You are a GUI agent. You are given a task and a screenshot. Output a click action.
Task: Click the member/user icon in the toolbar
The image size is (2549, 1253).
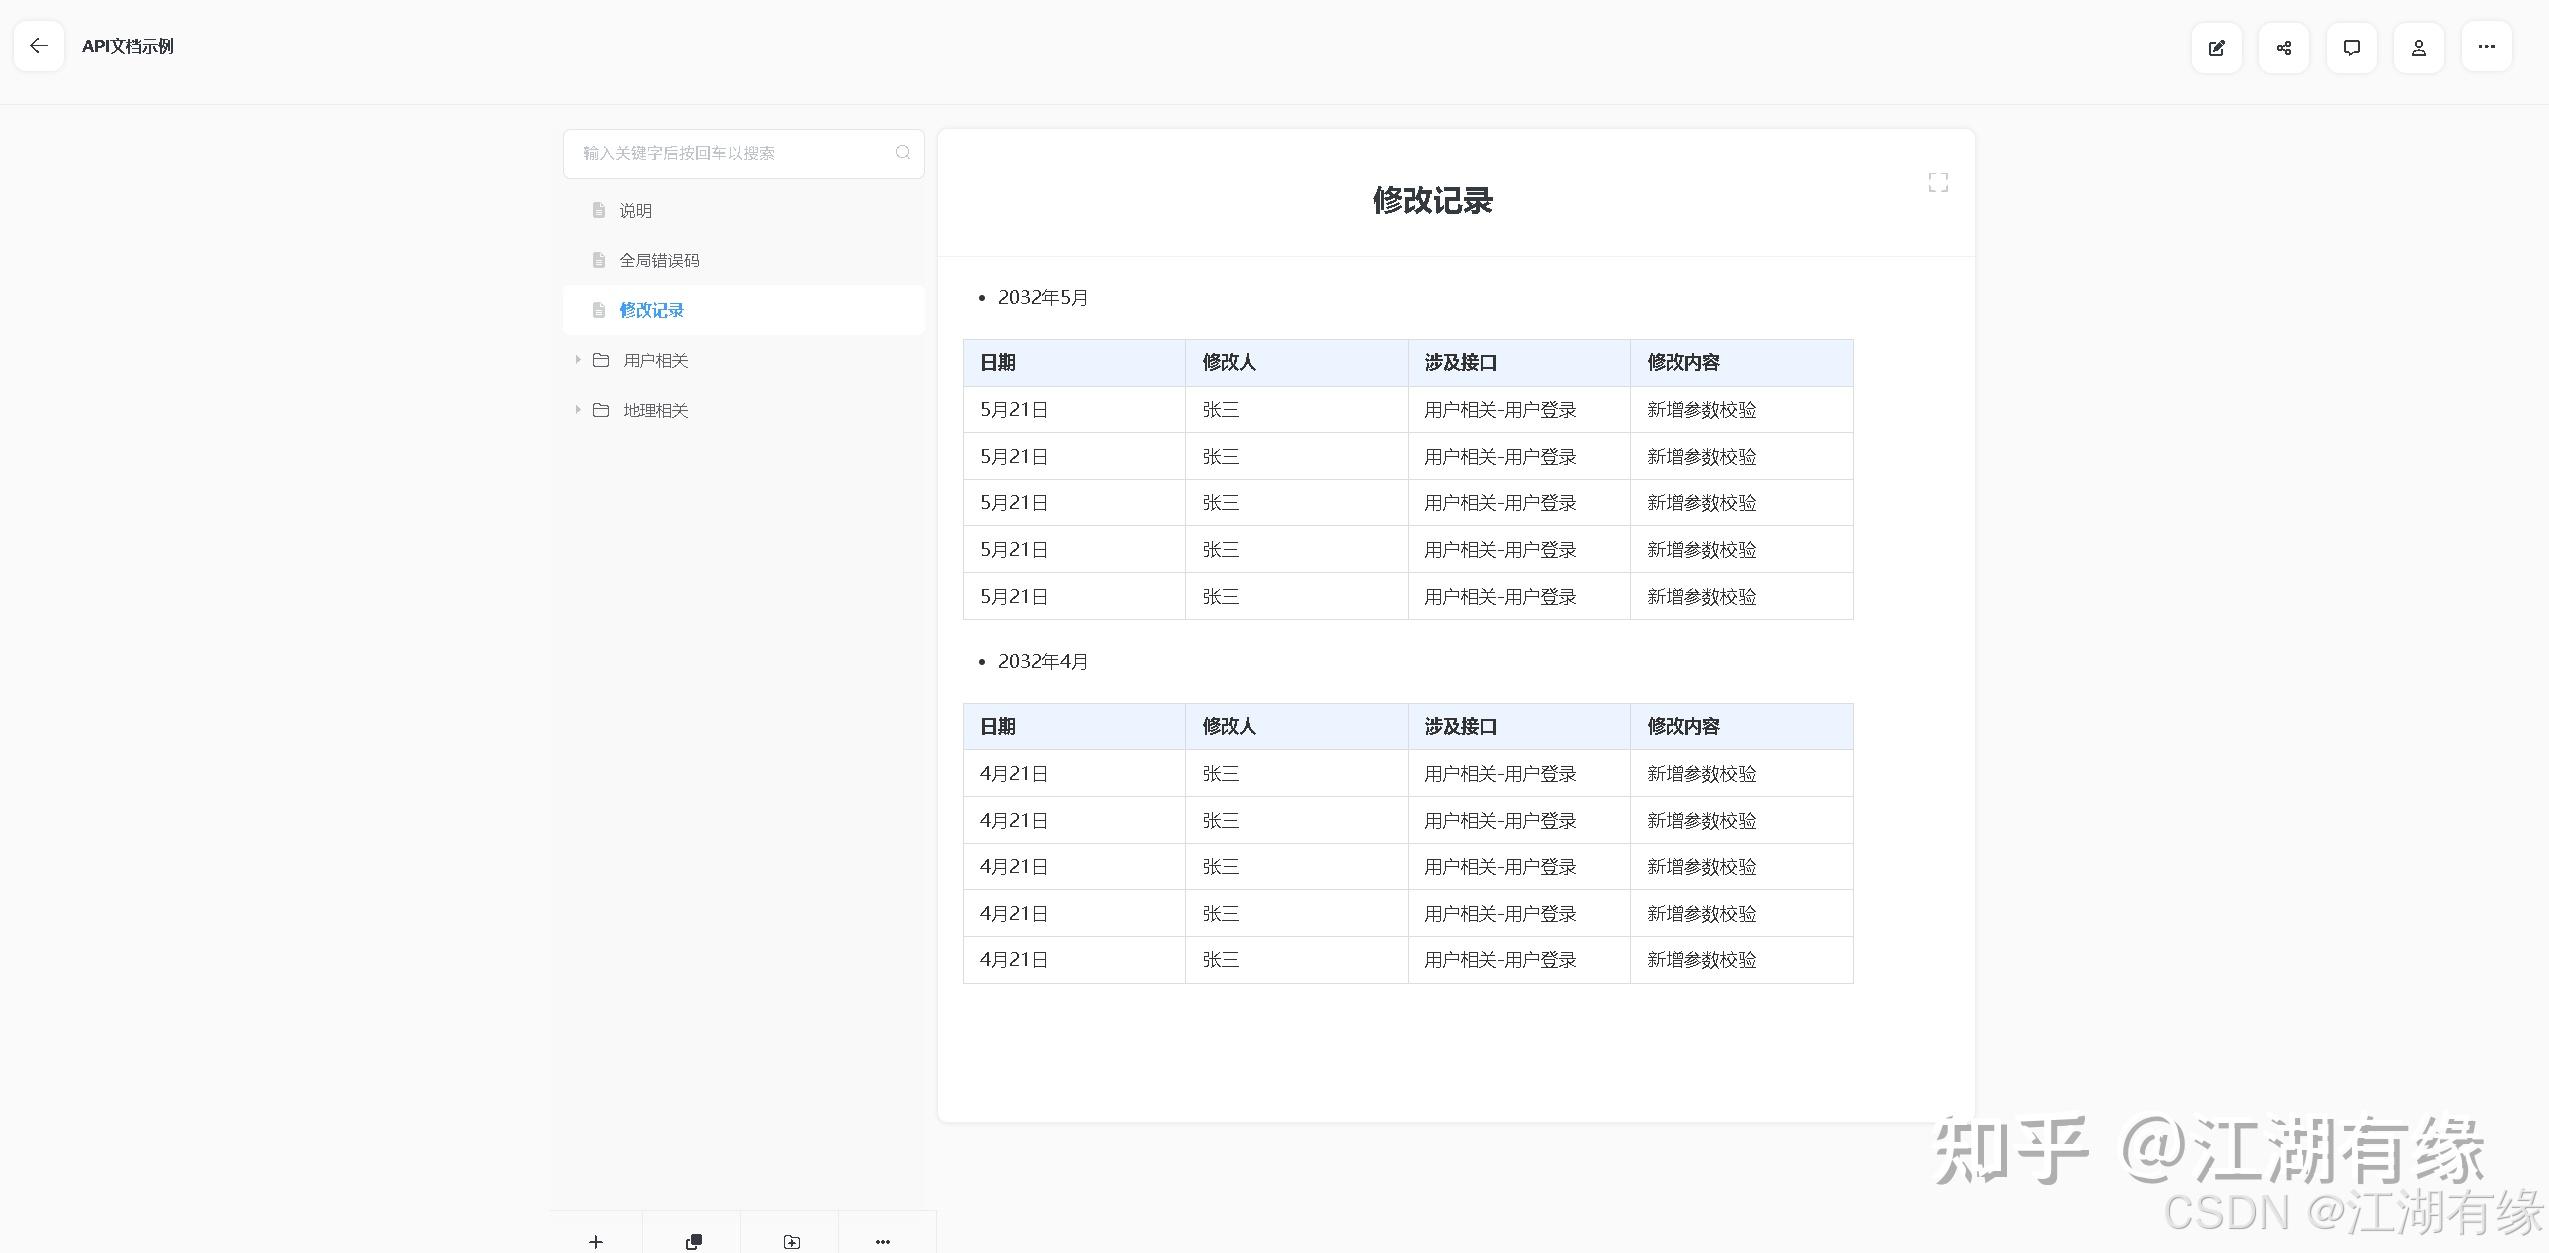tap(2419, 47)
